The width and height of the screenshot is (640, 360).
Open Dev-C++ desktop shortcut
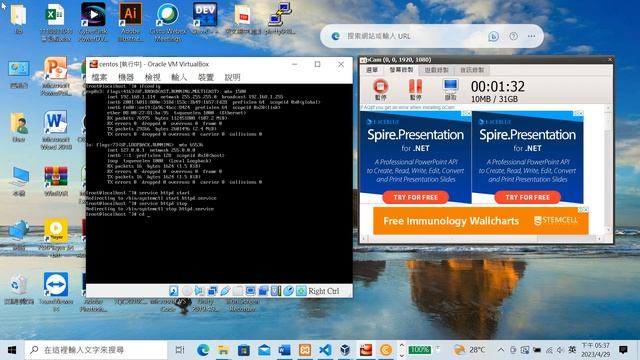click(205, 19)
